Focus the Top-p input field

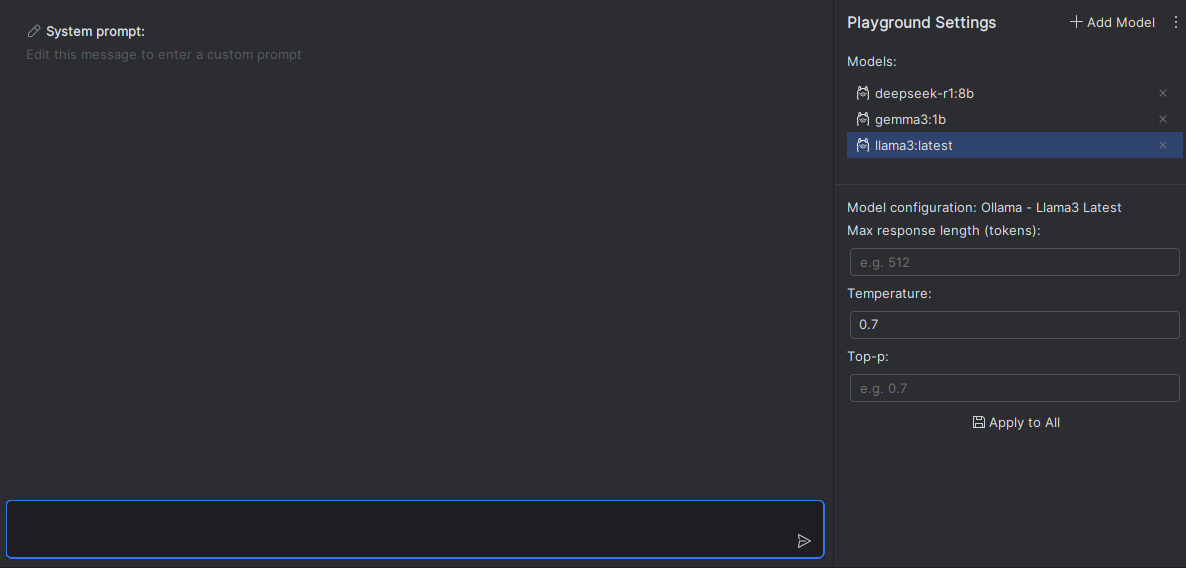pyautogui.click(x=1014, y=388)
